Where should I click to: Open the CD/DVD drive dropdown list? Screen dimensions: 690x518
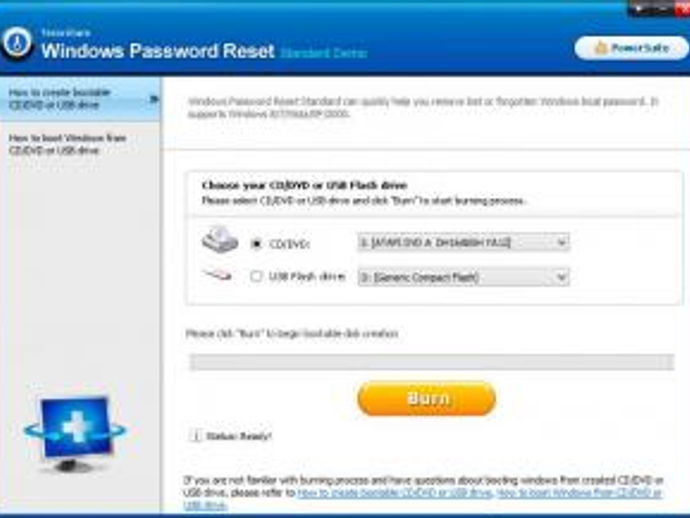pyautogui.click(x=463, y=242)
